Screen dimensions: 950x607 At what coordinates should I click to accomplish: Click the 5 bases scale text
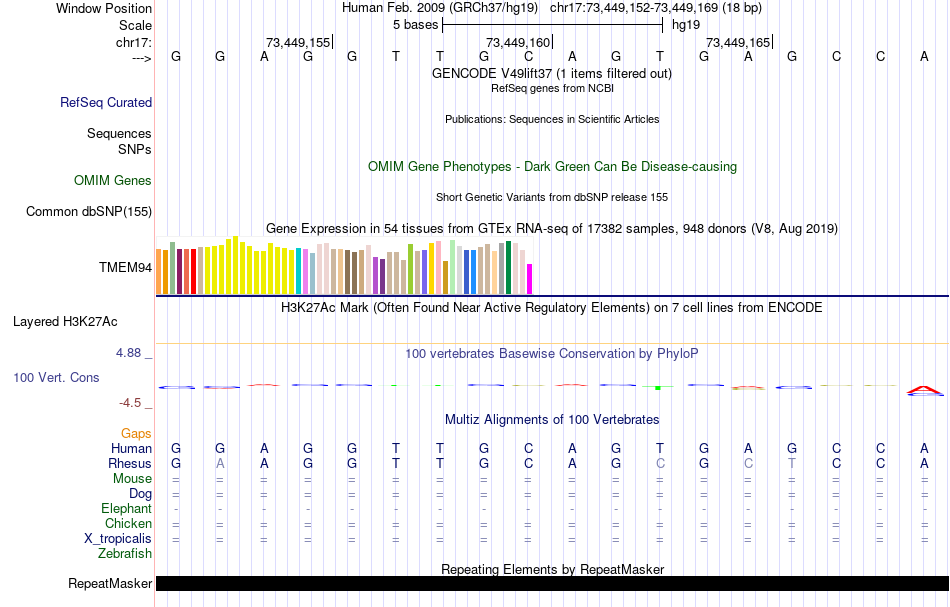pos(416,25)
